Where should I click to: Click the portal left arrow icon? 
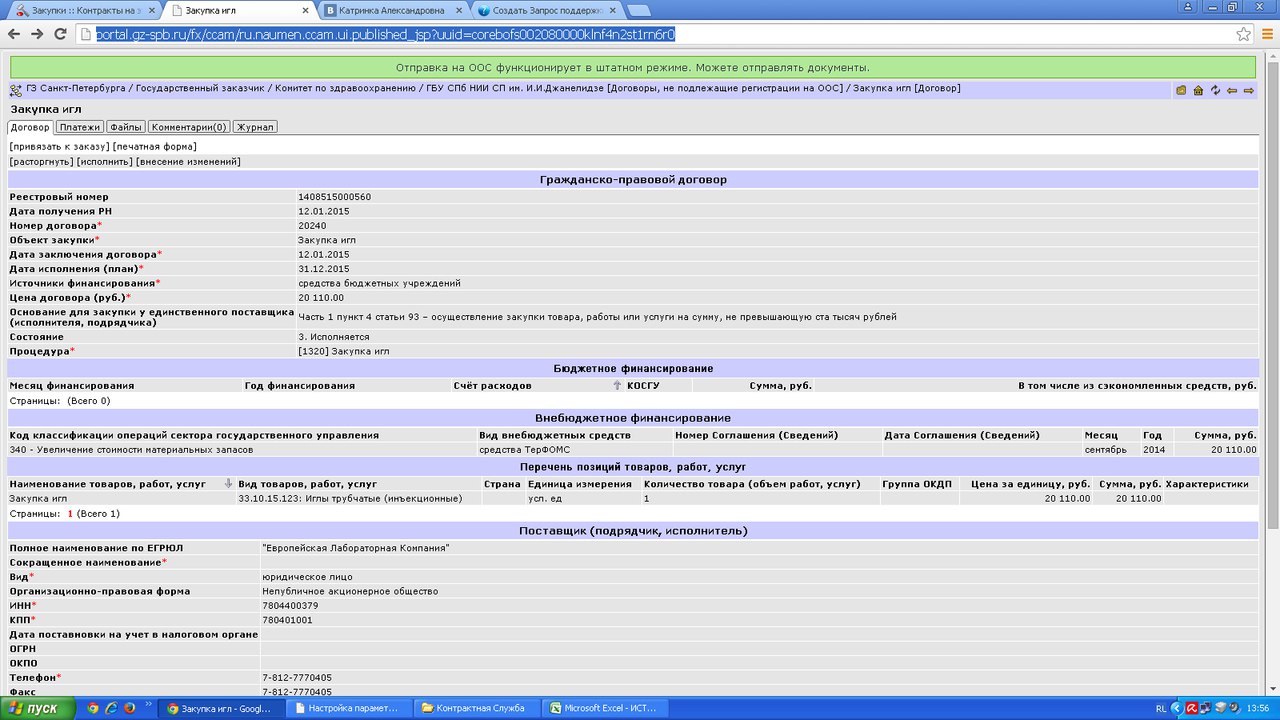coord(1232,90)
